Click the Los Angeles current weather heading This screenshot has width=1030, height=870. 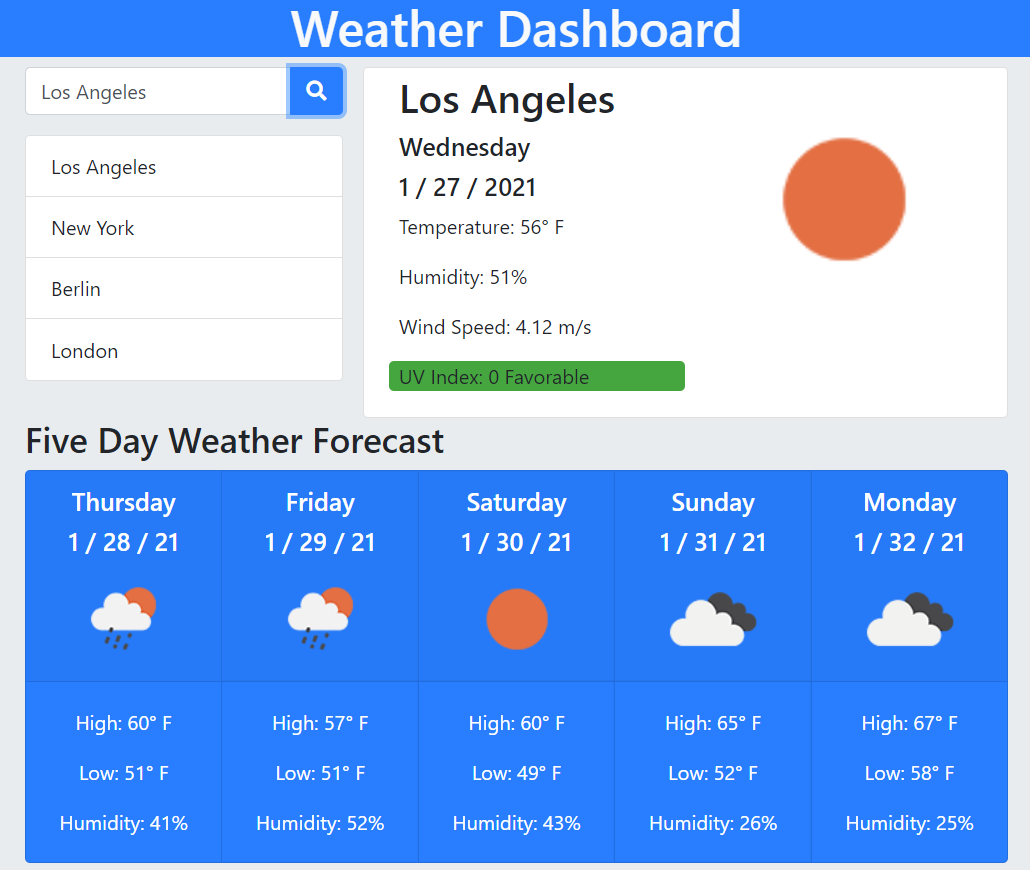pos(507,100)
